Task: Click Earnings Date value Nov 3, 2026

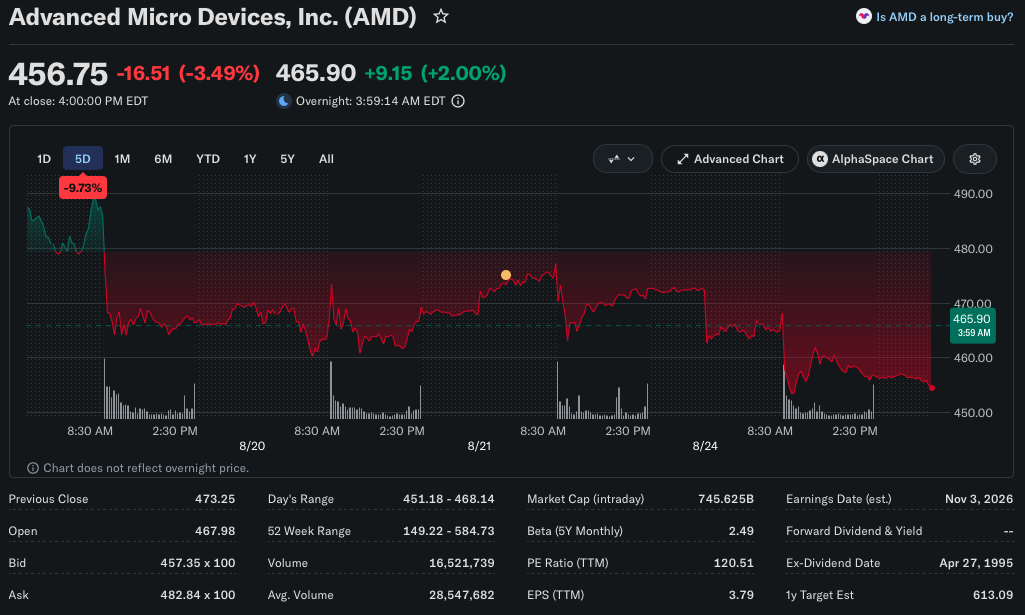Action: 979,499
